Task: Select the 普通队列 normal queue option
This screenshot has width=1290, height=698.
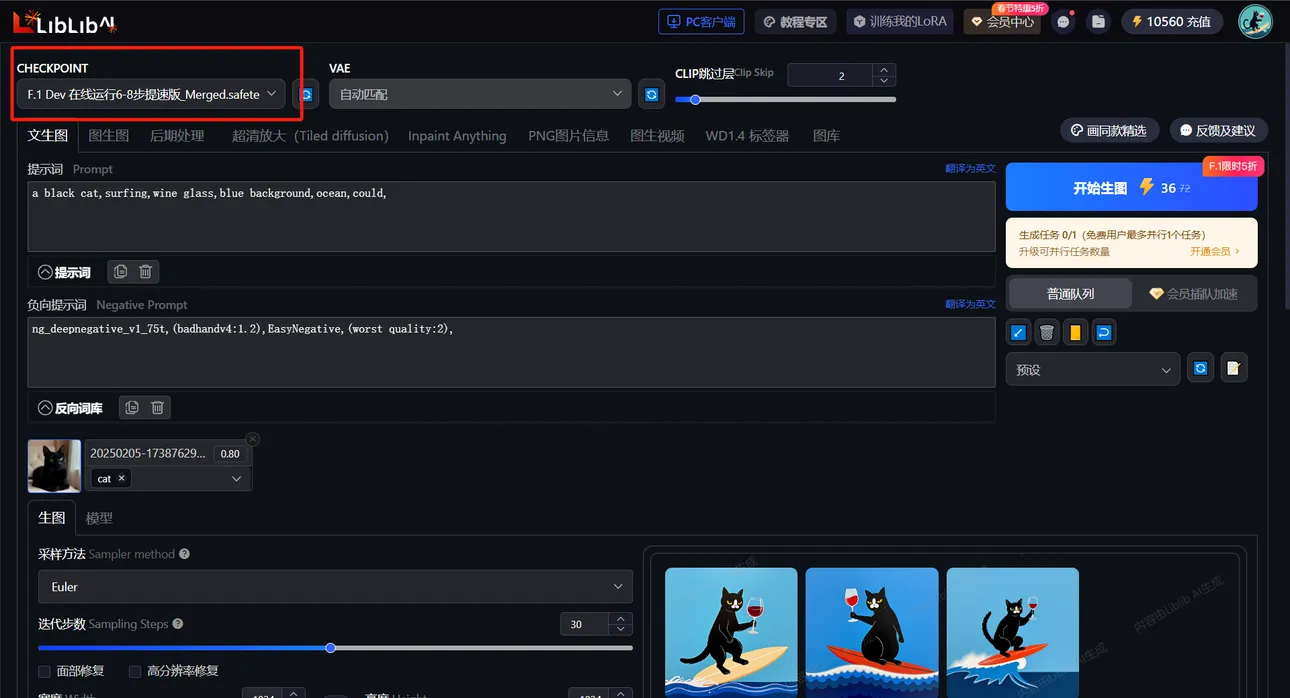Action: point(1070,294)
